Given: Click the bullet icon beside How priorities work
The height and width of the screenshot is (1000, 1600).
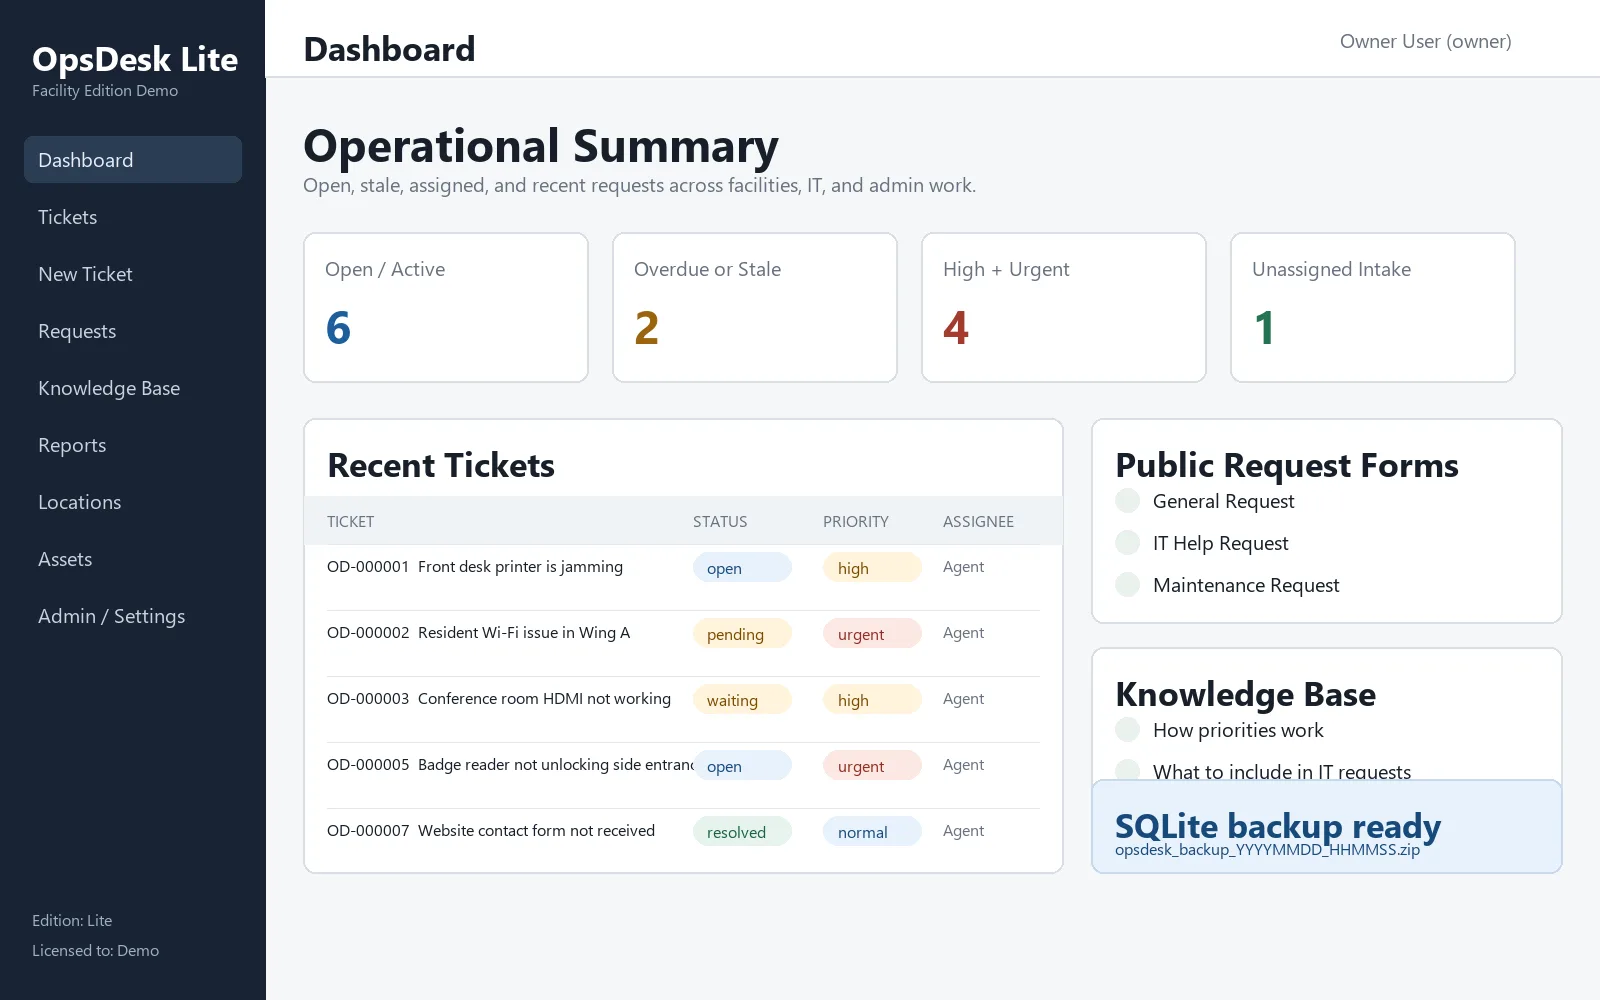Looking at the screenshot, I should [x=1128, y=730].
